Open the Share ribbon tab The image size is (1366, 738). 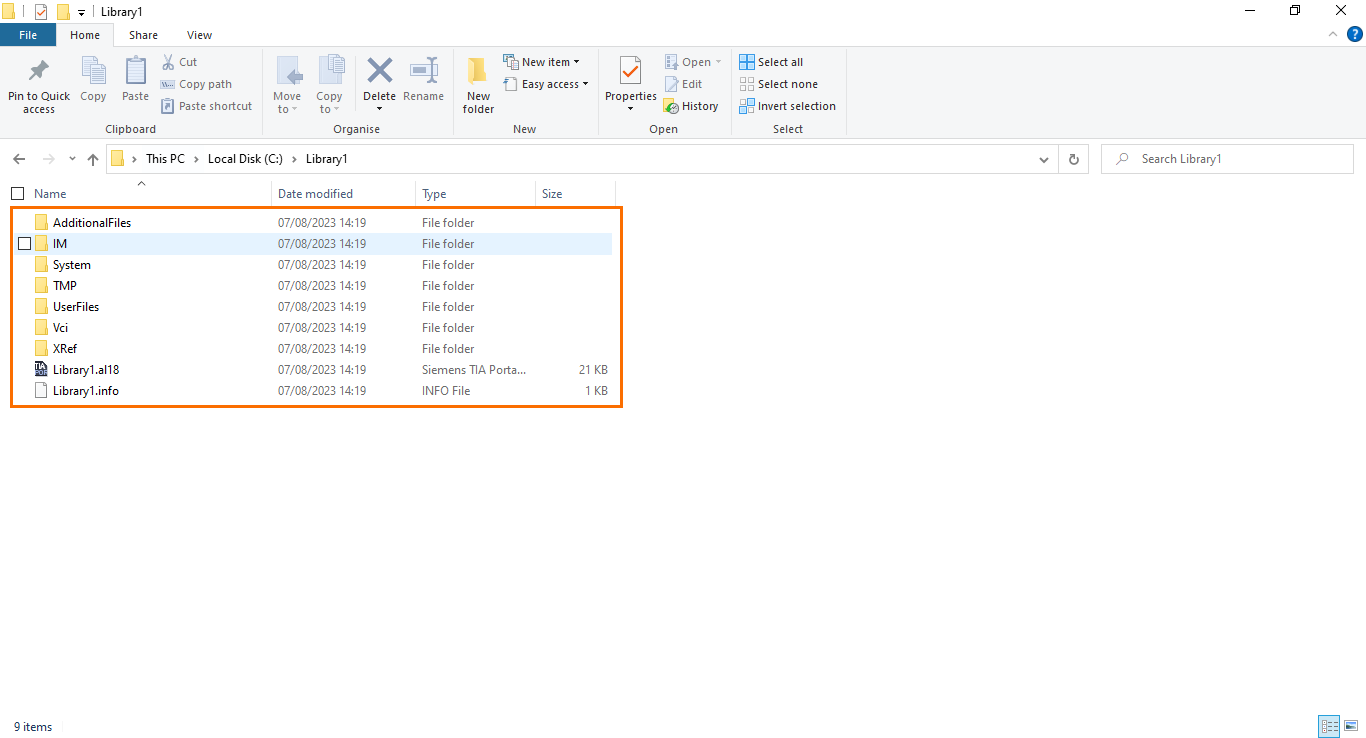(143, 34)
